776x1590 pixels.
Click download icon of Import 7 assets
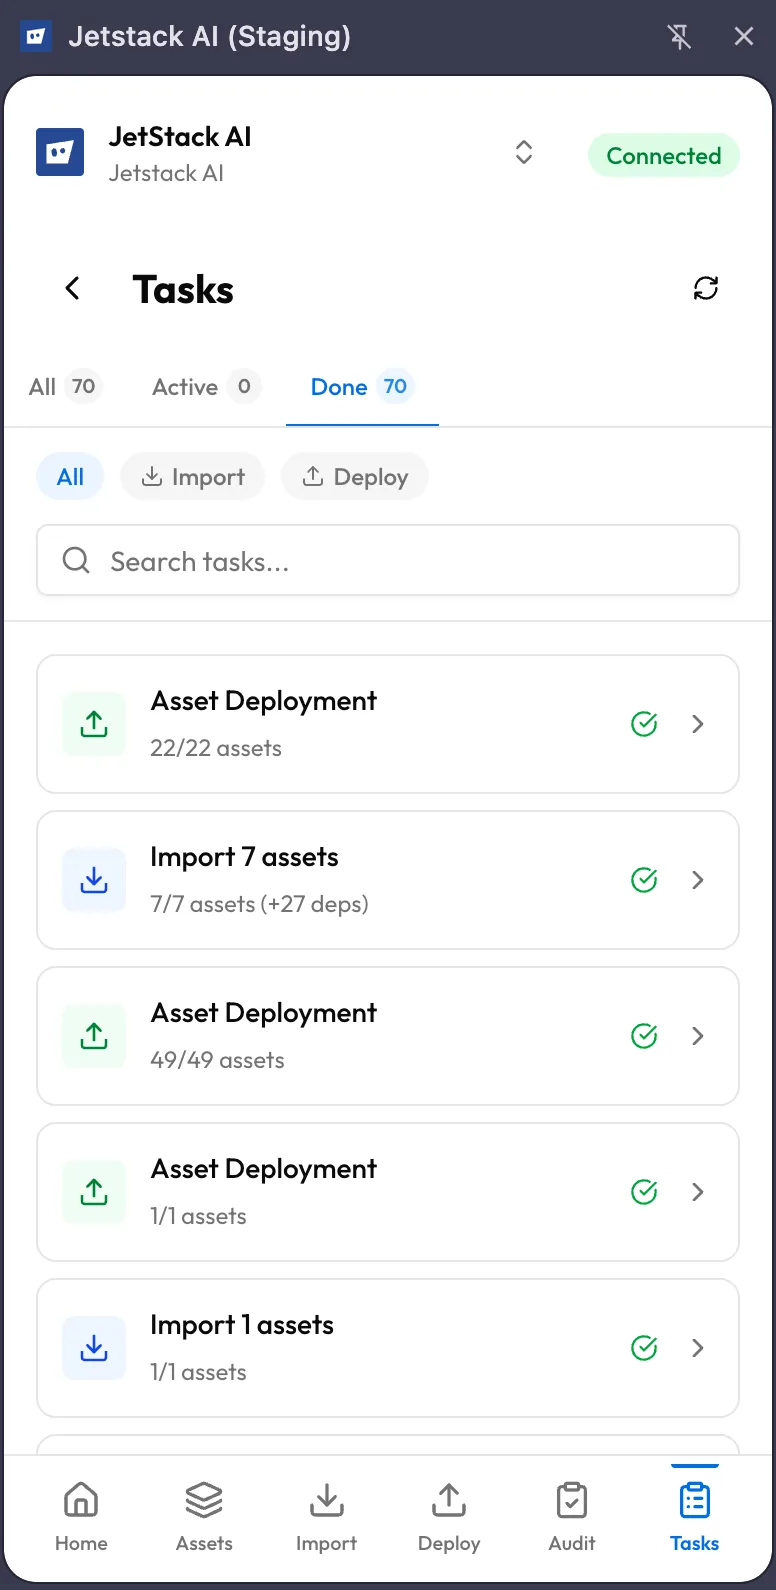(x=94, y=880)
